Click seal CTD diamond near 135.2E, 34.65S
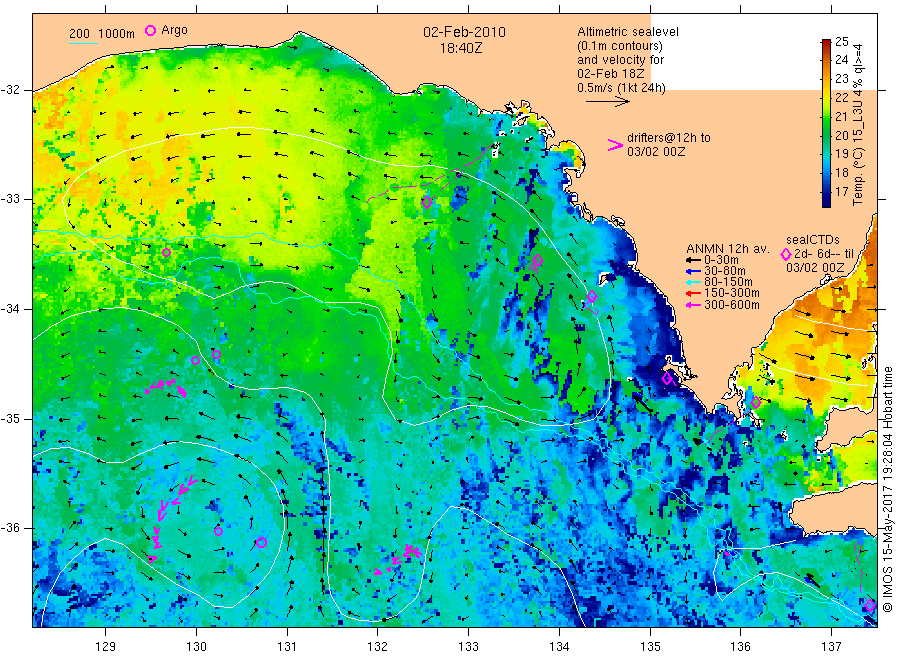The height and width of the screenshot is (660, 900). pos(667,378)
